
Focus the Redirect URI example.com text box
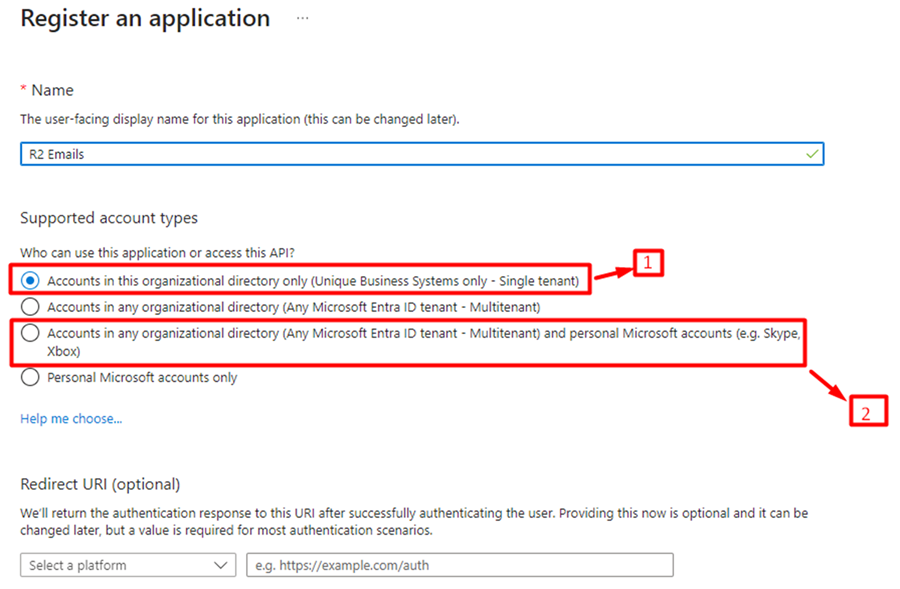pos(459,565)
